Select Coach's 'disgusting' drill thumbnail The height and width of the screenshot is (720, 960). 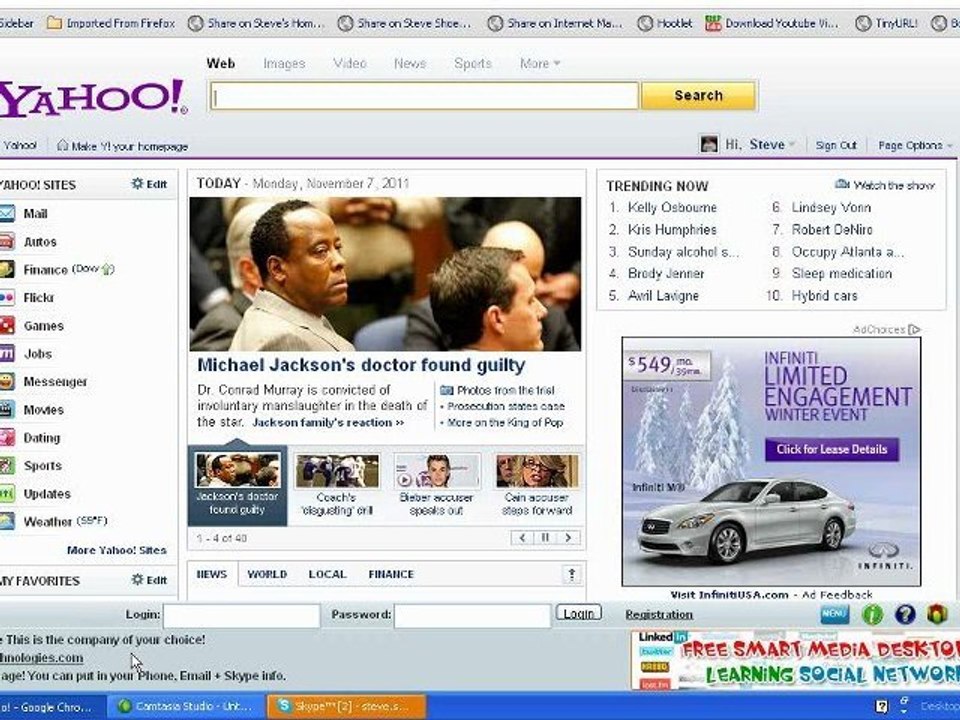(337, 485)
